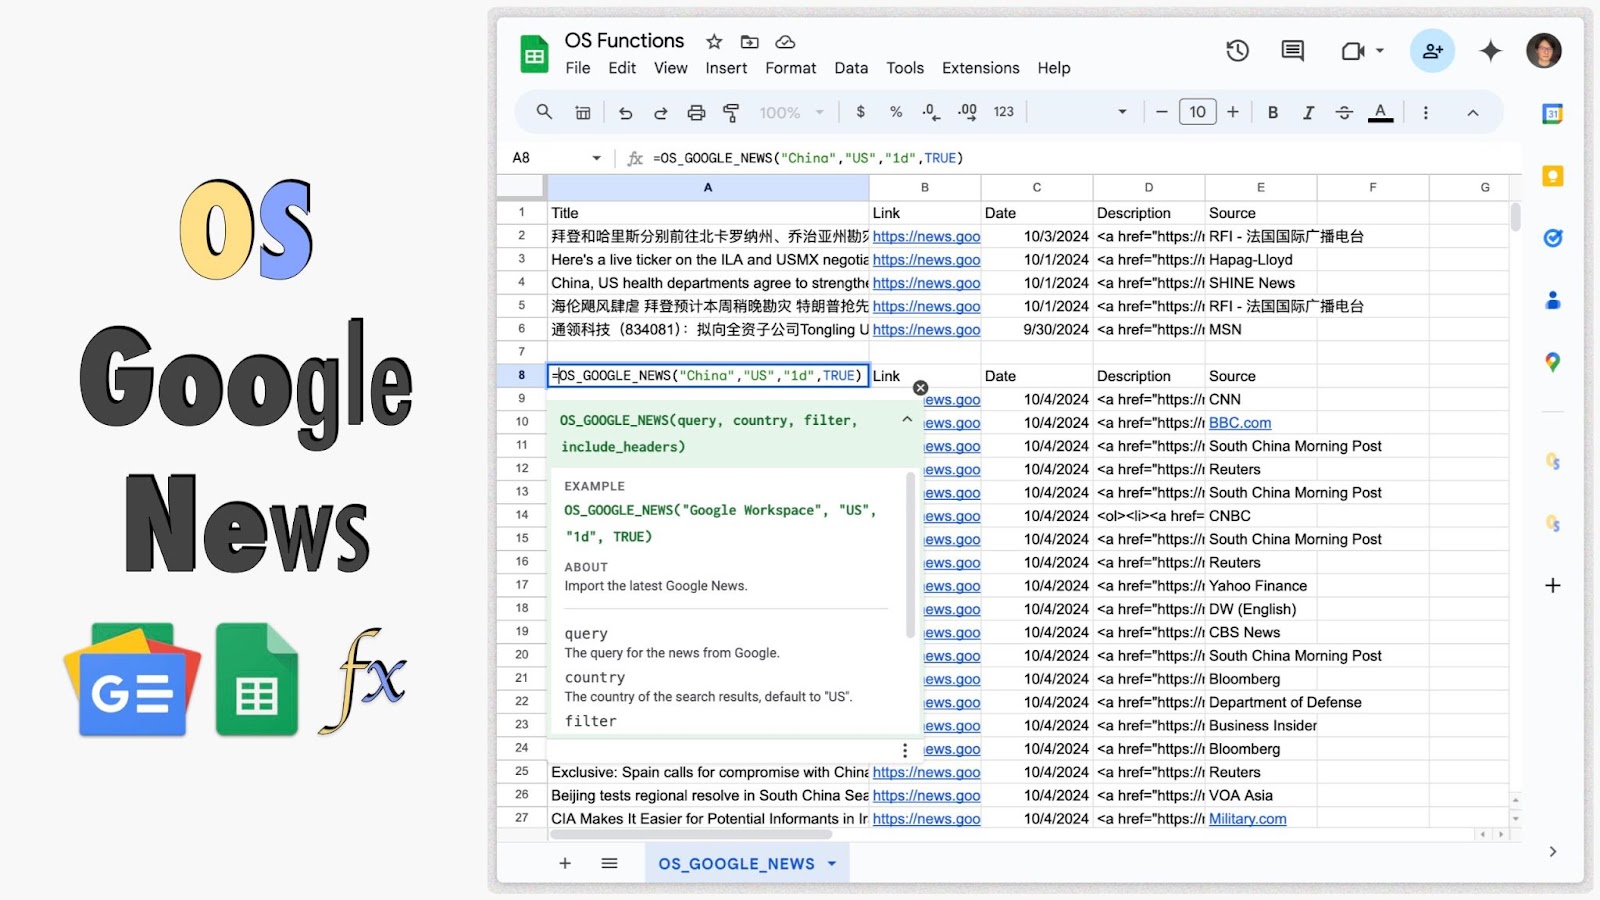Toggle italic formatting
The height and width of the screenshot is (900, 1600).
tap(1308, 113)
